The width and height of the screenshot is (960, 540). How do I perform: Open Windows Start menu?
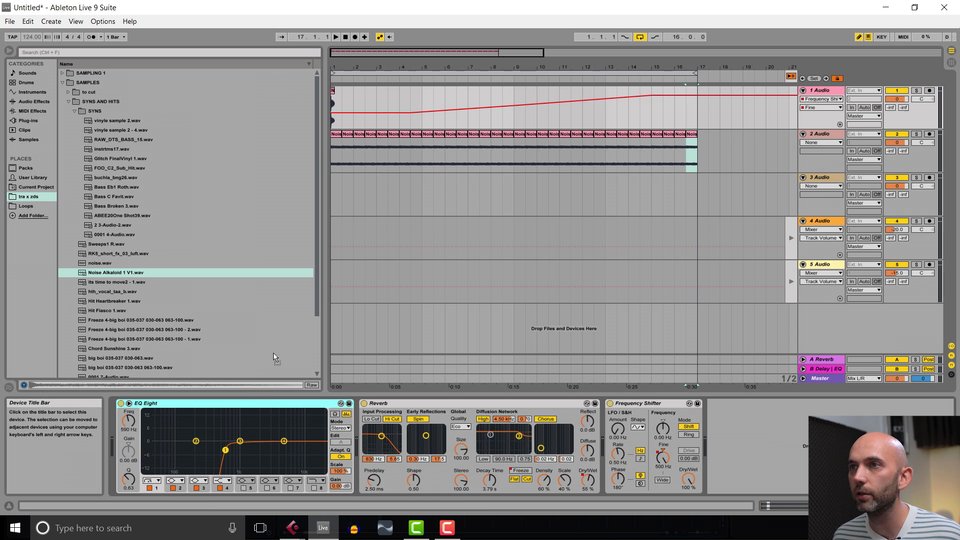[x=15, y=528]
